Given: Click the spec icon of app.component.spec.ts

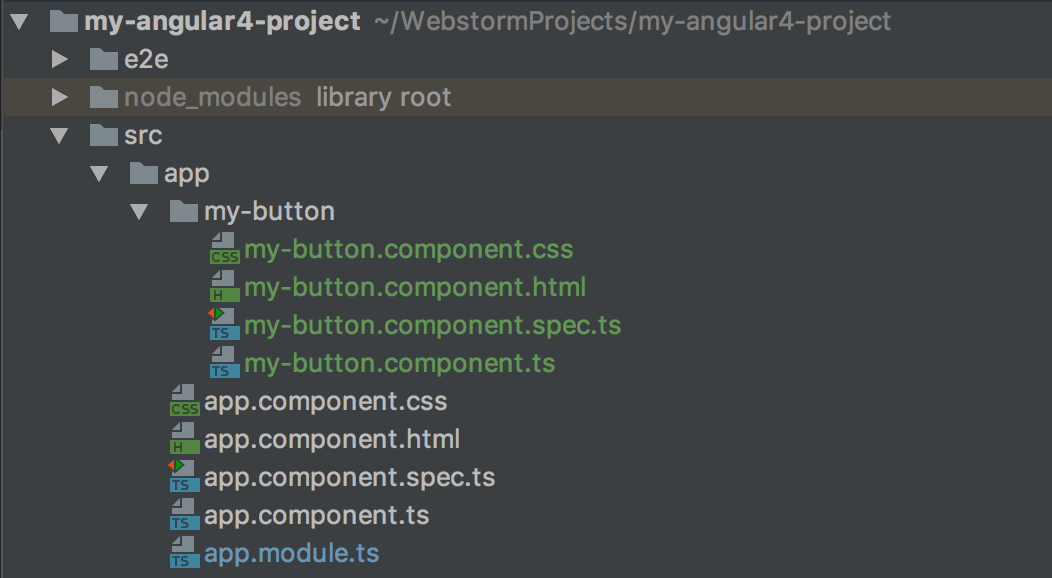Looking at the screenshot, I should point(184,477).
